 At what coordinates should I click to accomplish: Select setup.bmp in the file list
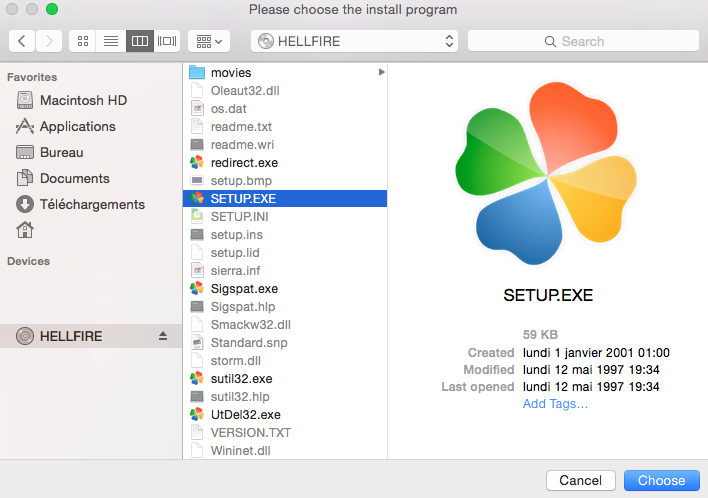click(285, 181)
